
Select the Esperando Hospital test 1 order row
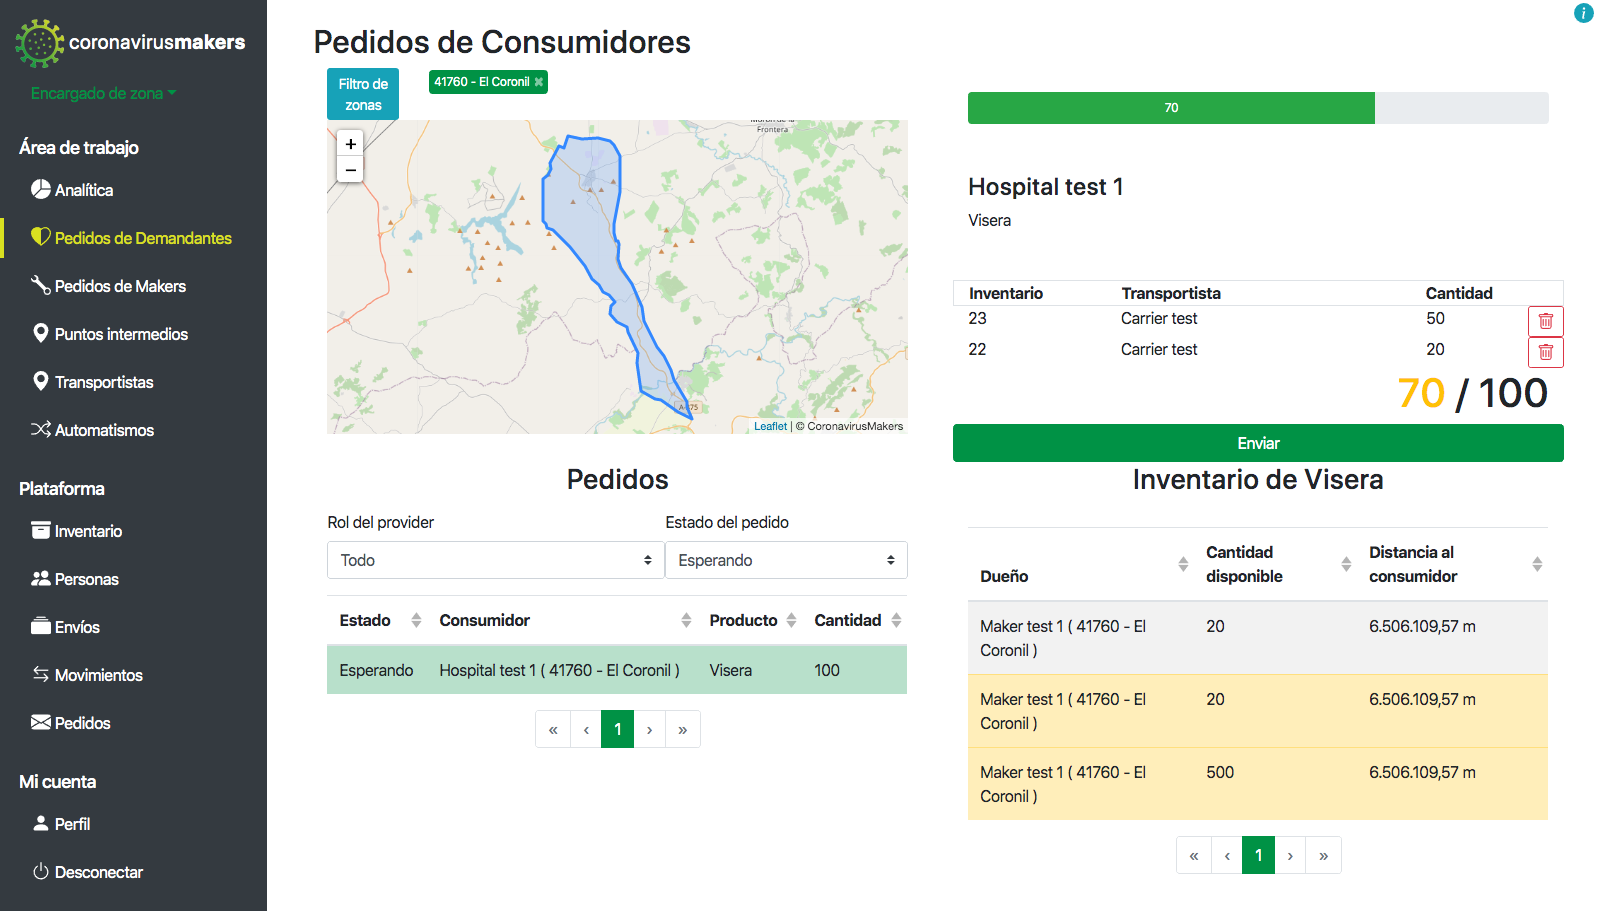[617, 670]
